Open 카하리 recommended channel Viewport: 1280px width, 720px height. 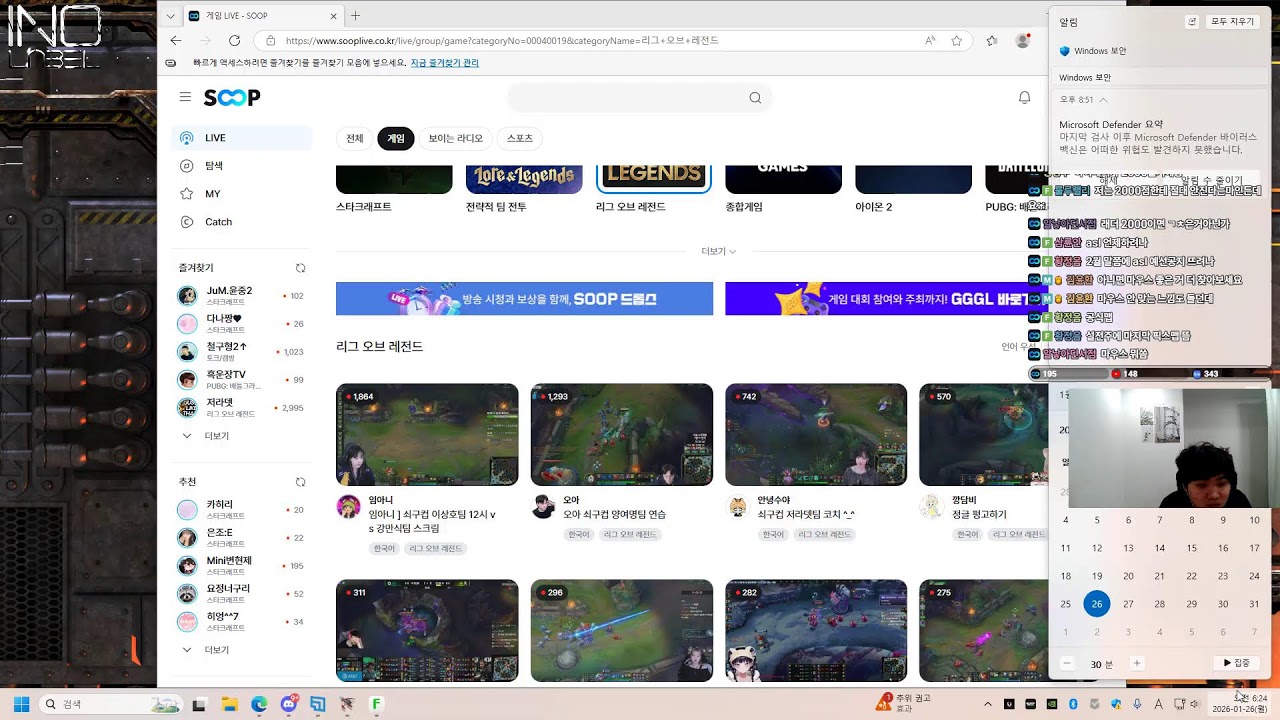point(241,509)
